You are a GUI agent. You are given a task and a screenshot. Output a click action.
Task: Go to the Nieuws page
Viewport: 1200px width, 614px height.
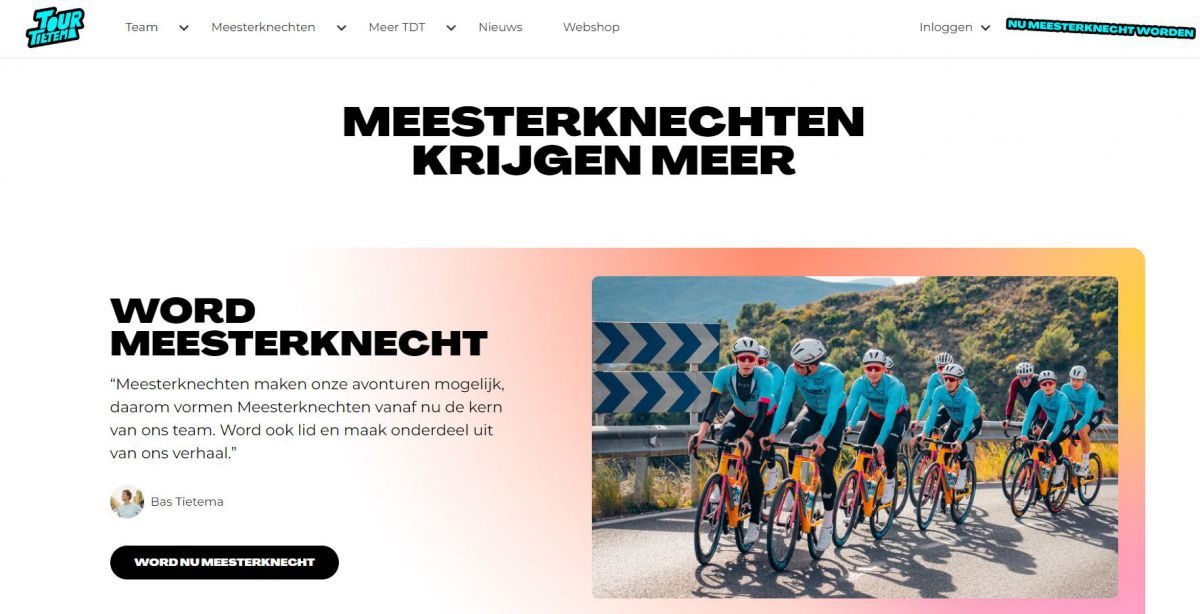point(500,27)
